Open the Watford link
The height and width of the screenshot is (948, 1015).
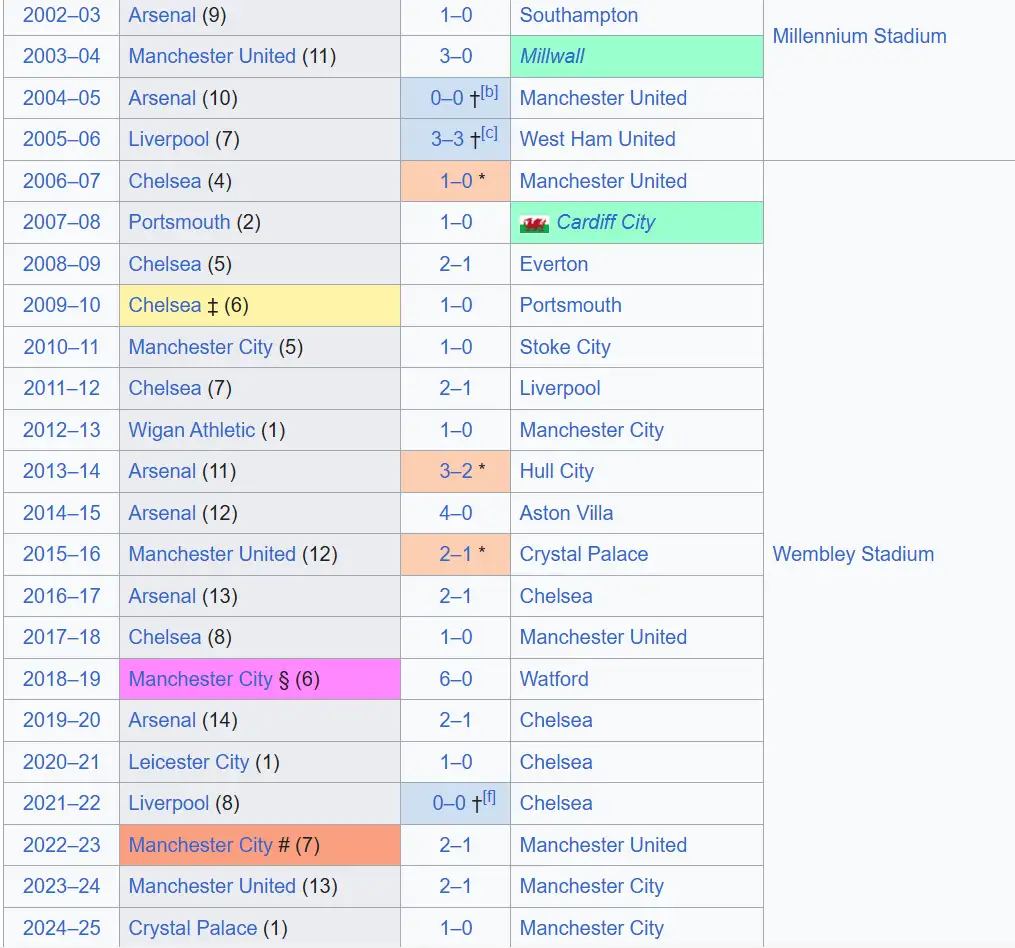(553, 679)
